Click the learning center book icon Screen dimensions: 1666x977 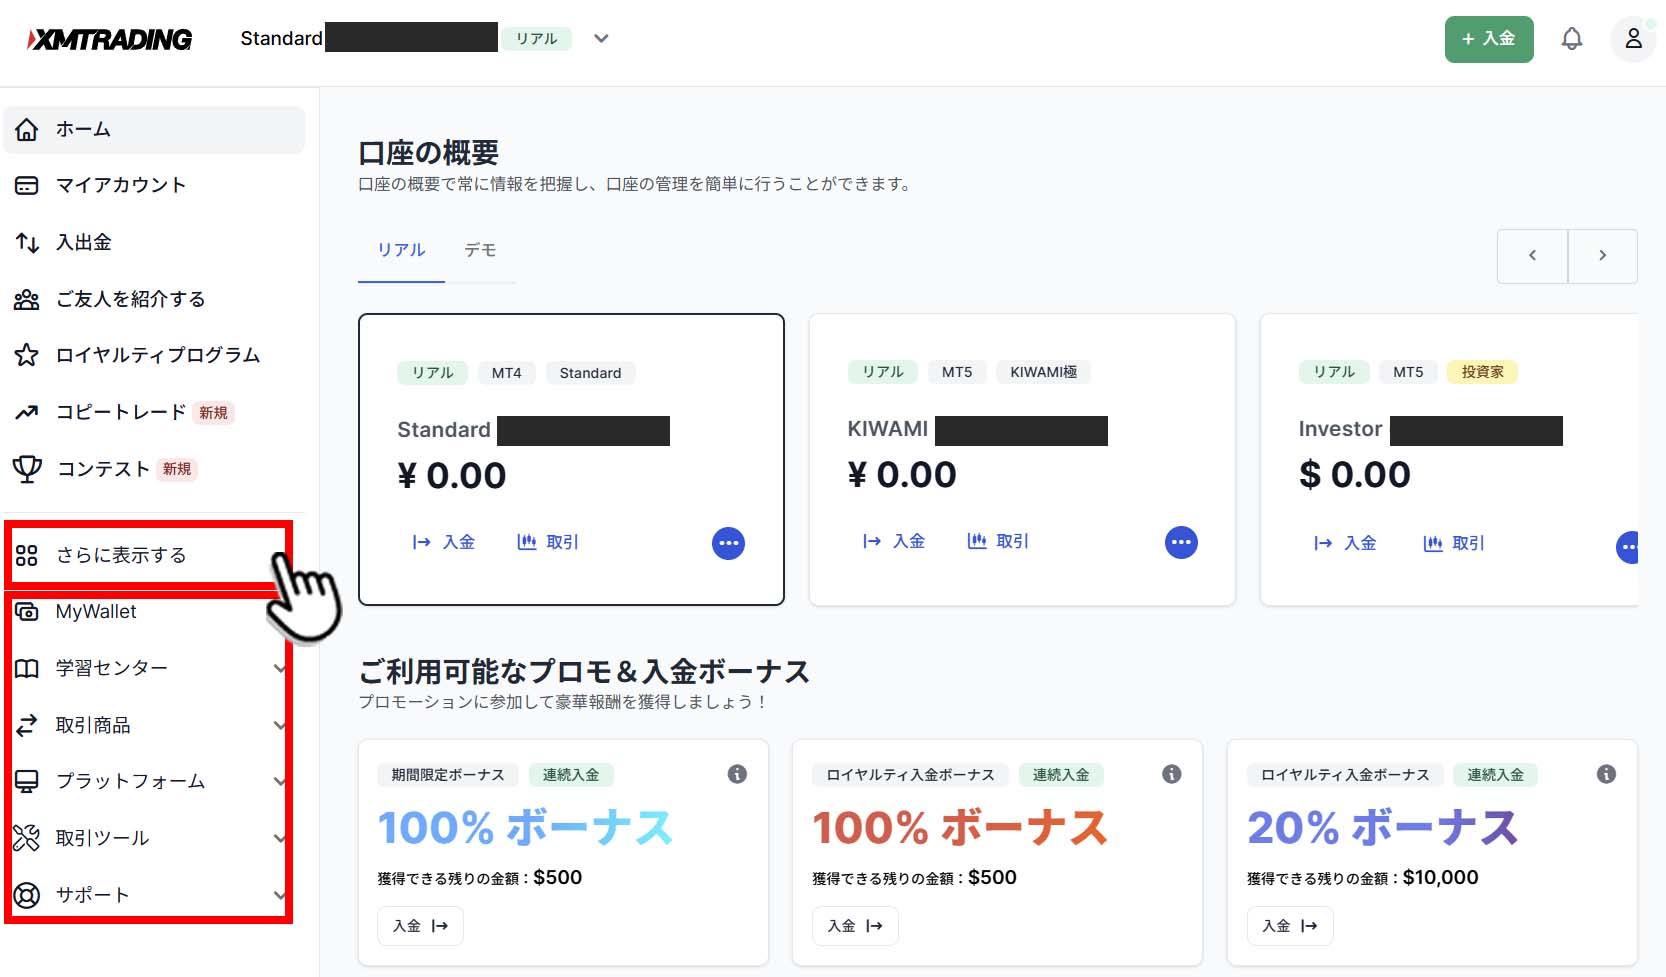click(27, 668)
